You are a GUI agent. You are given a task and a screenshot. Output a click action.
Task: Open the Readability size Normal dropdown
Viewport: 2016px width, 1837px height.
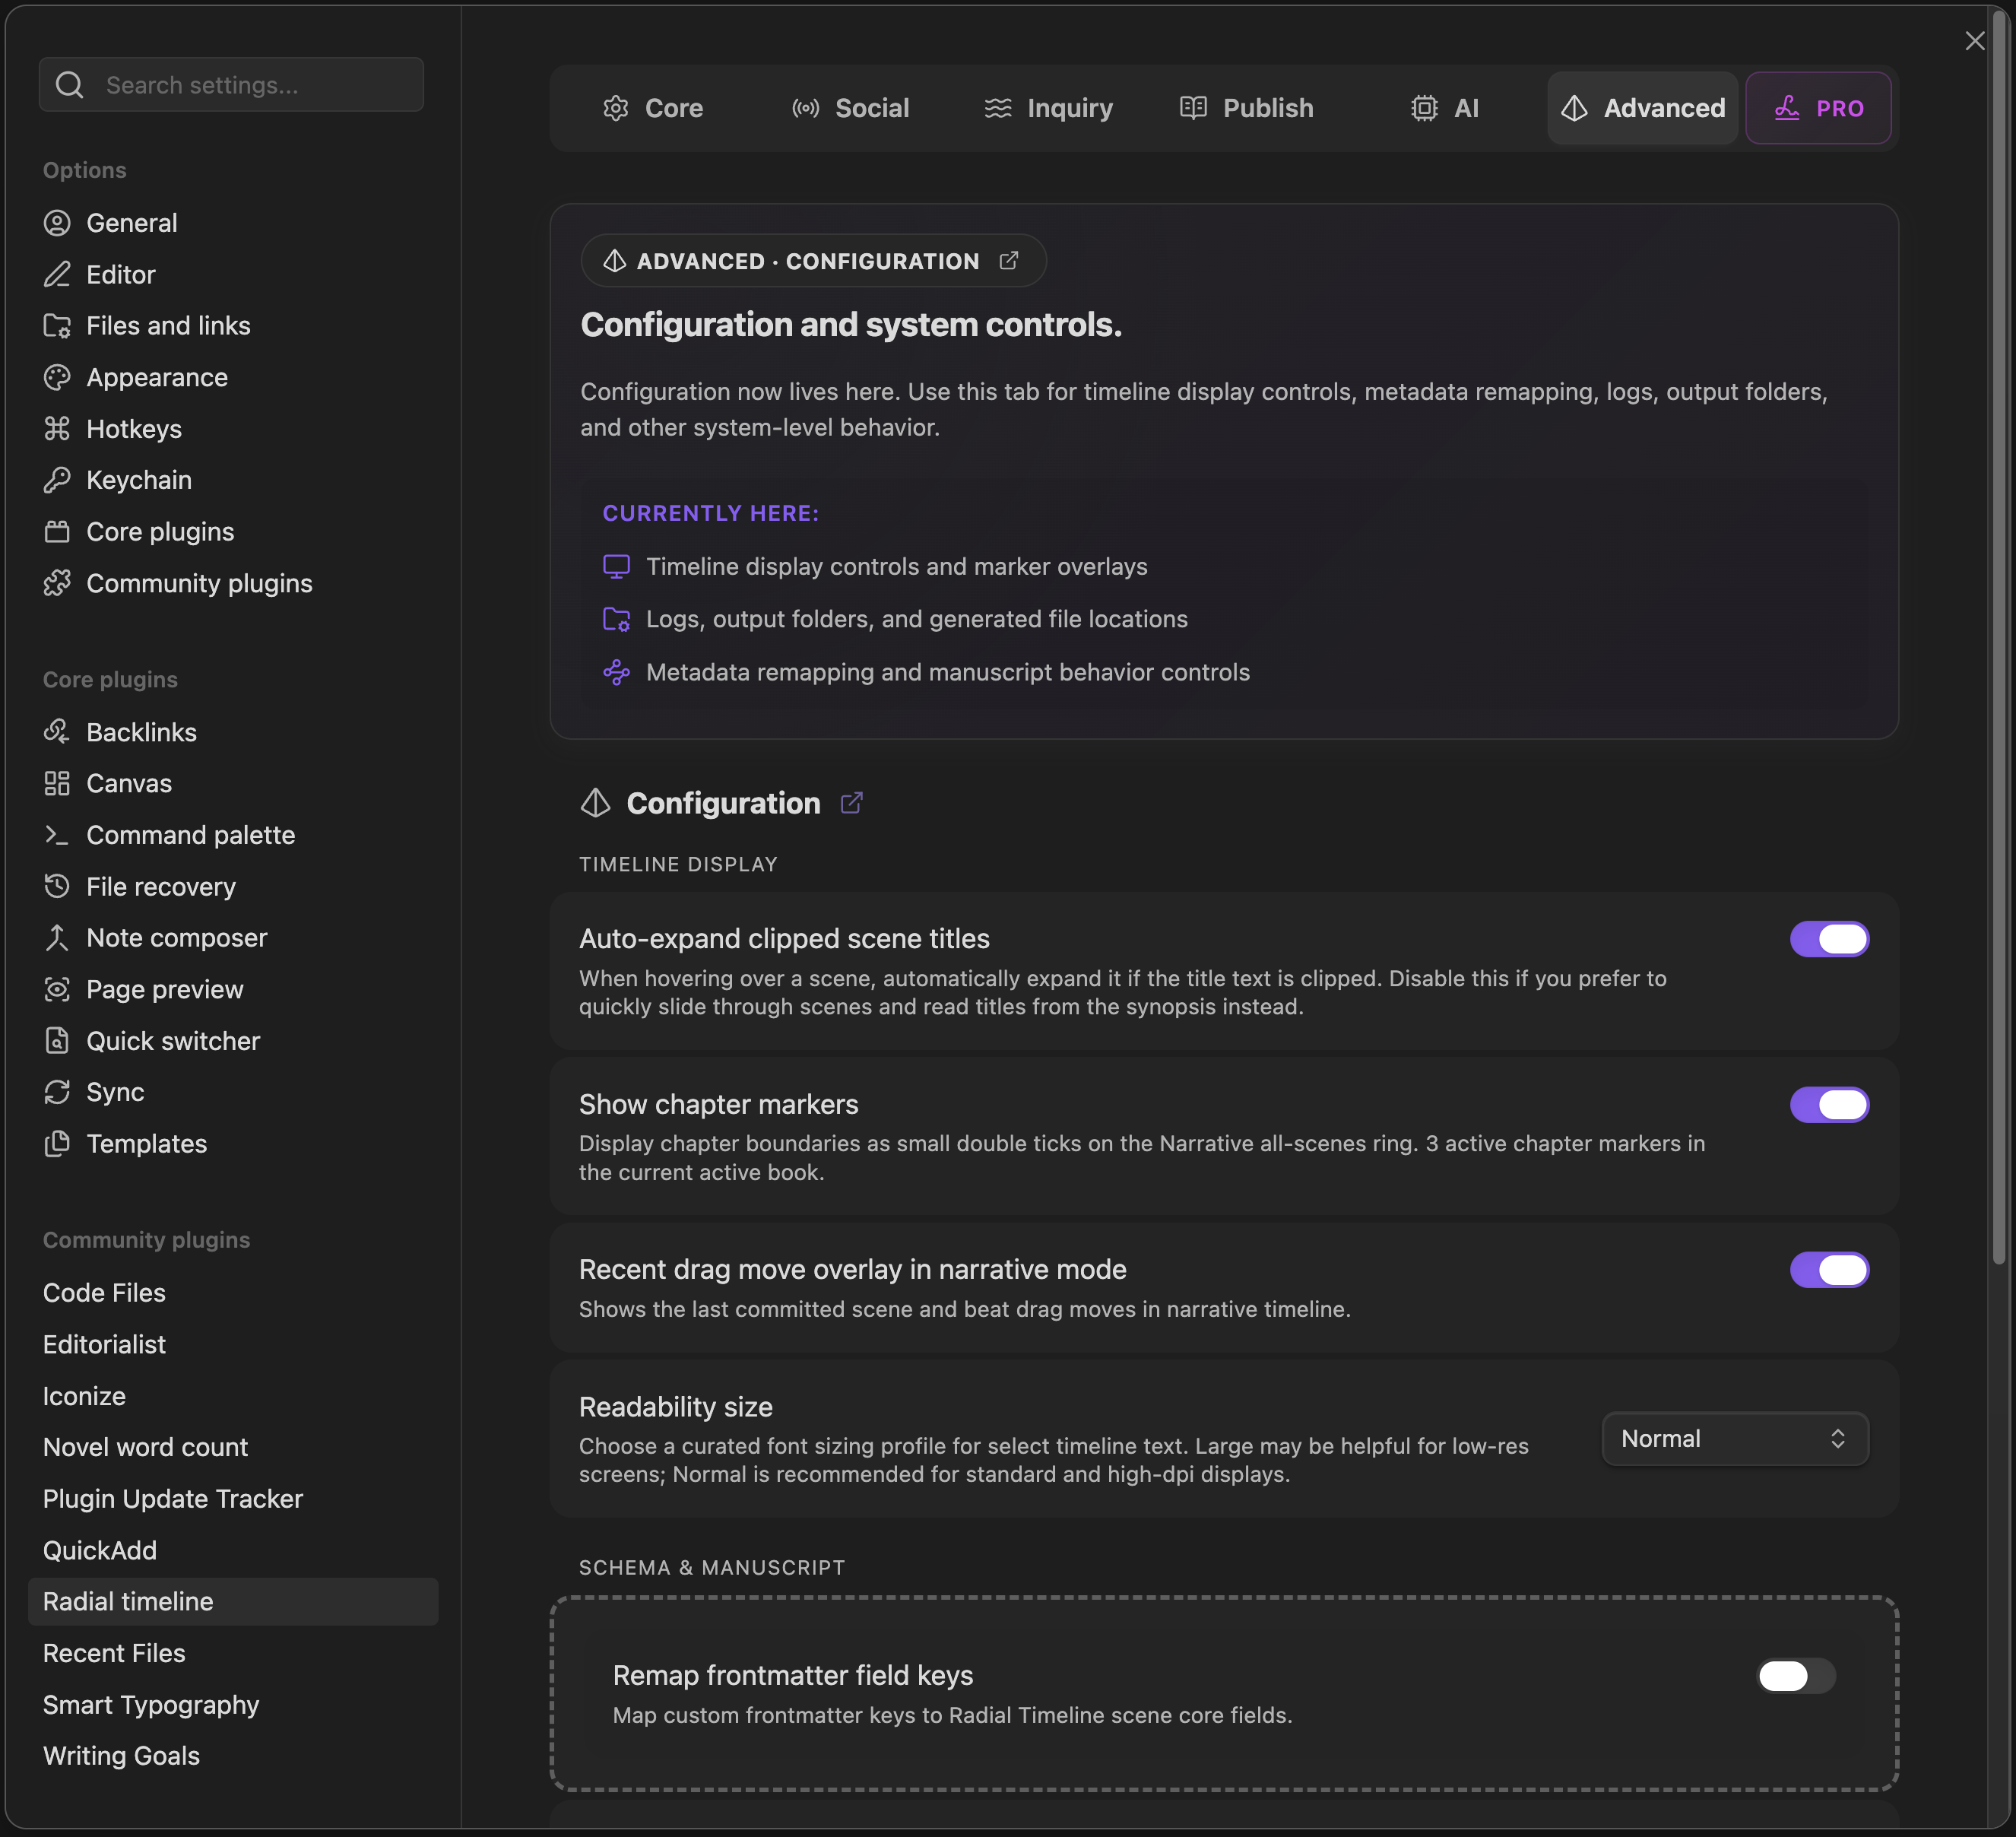tap(1735, 1439)
